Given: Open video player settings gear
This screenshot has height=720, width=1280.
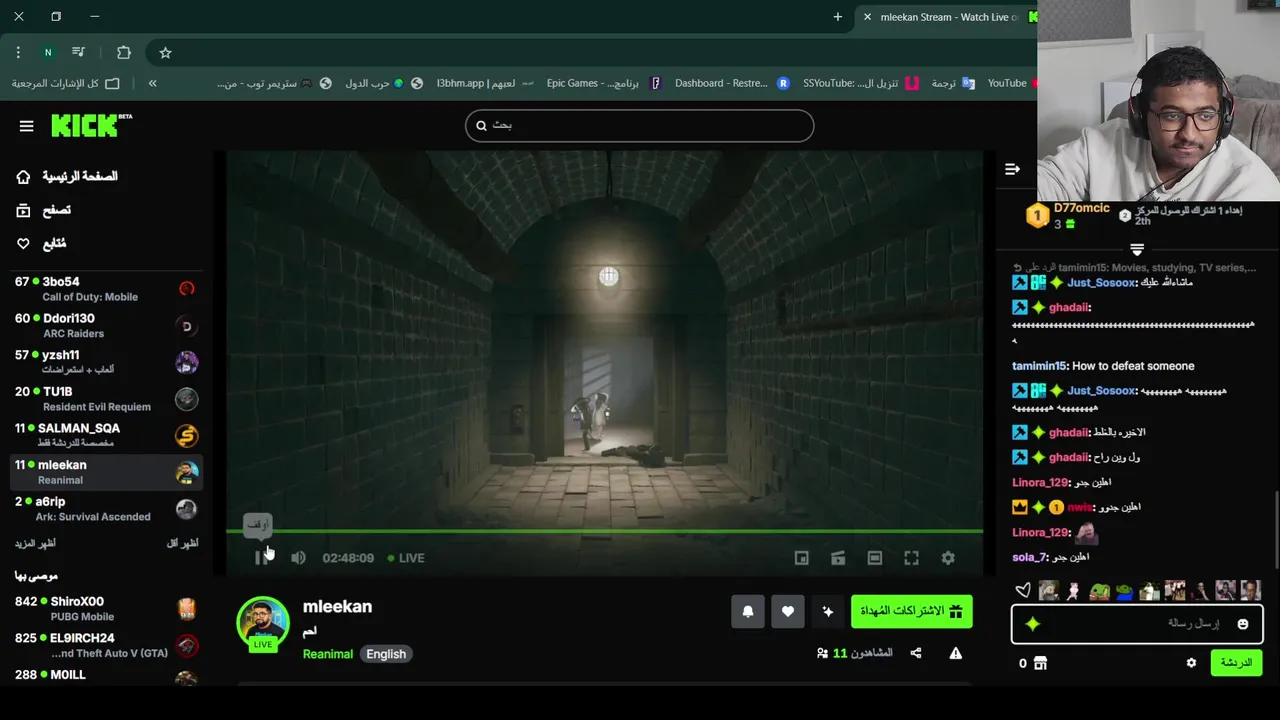Looking at the screenshot, I should 948,558.
